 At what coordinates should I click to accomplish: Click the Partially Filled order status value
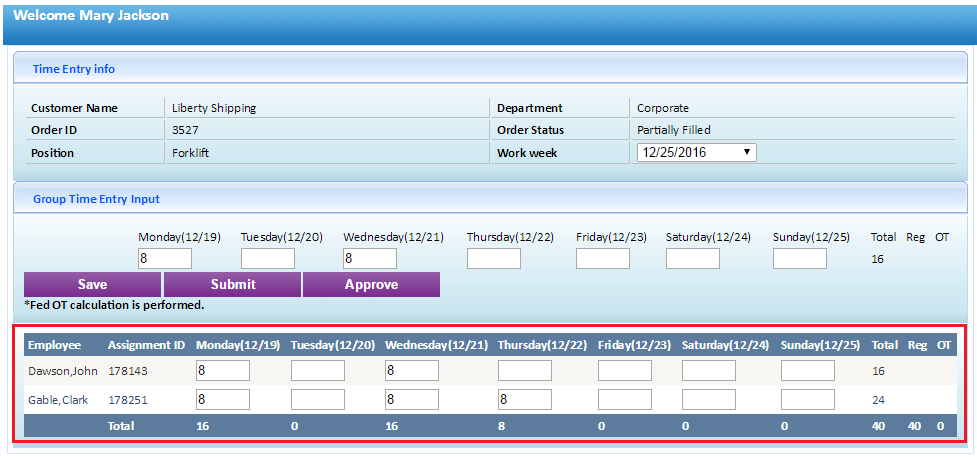click(x=674, y=130)
